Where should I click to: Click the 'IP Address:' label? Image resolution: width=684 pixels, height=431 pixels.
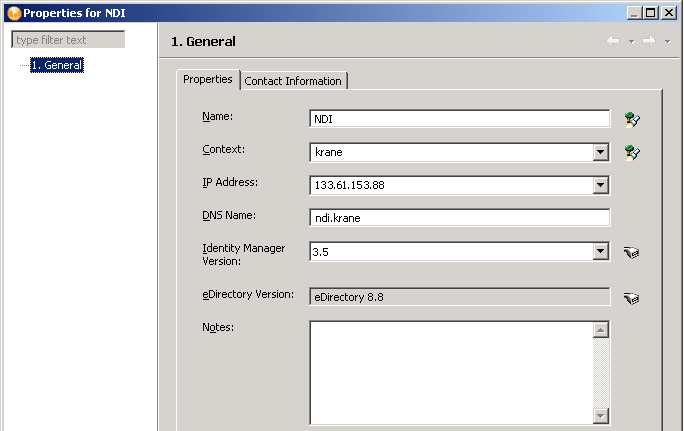(x=230, y=182)
